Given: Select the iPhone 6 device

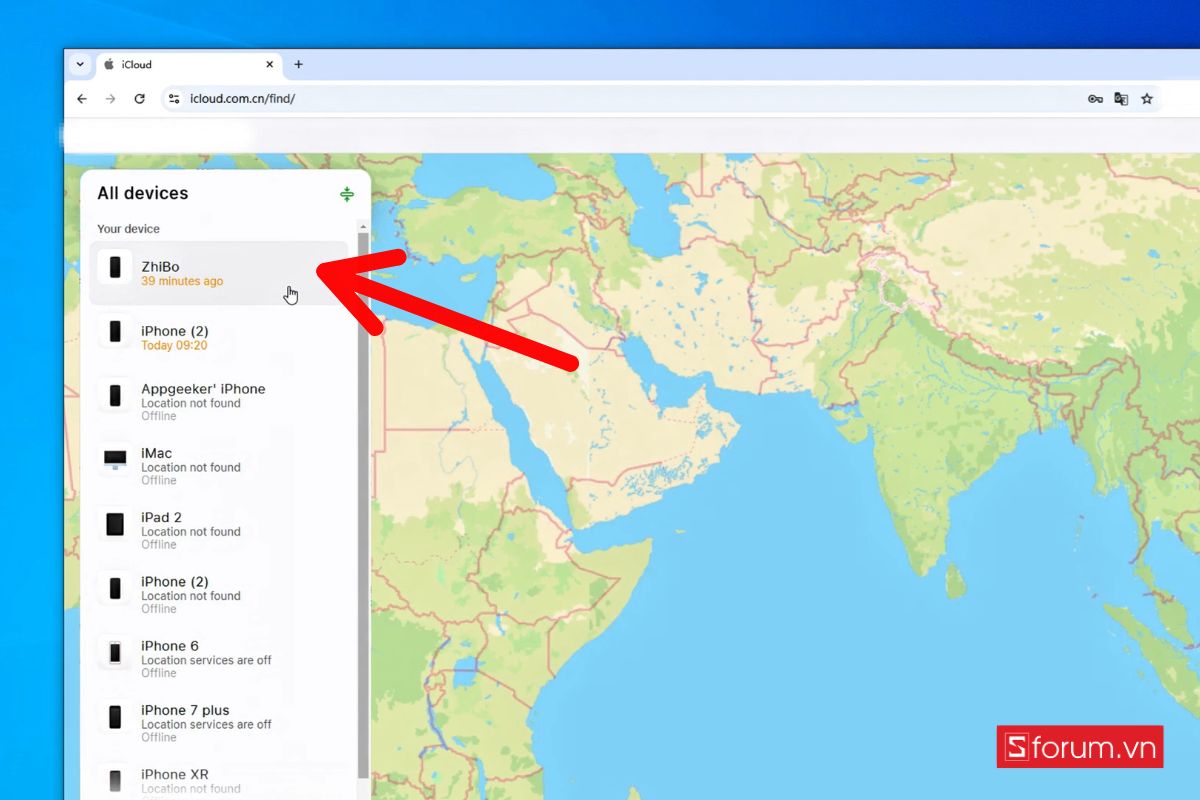Looking at the screenshot, I should click(219, 659).
